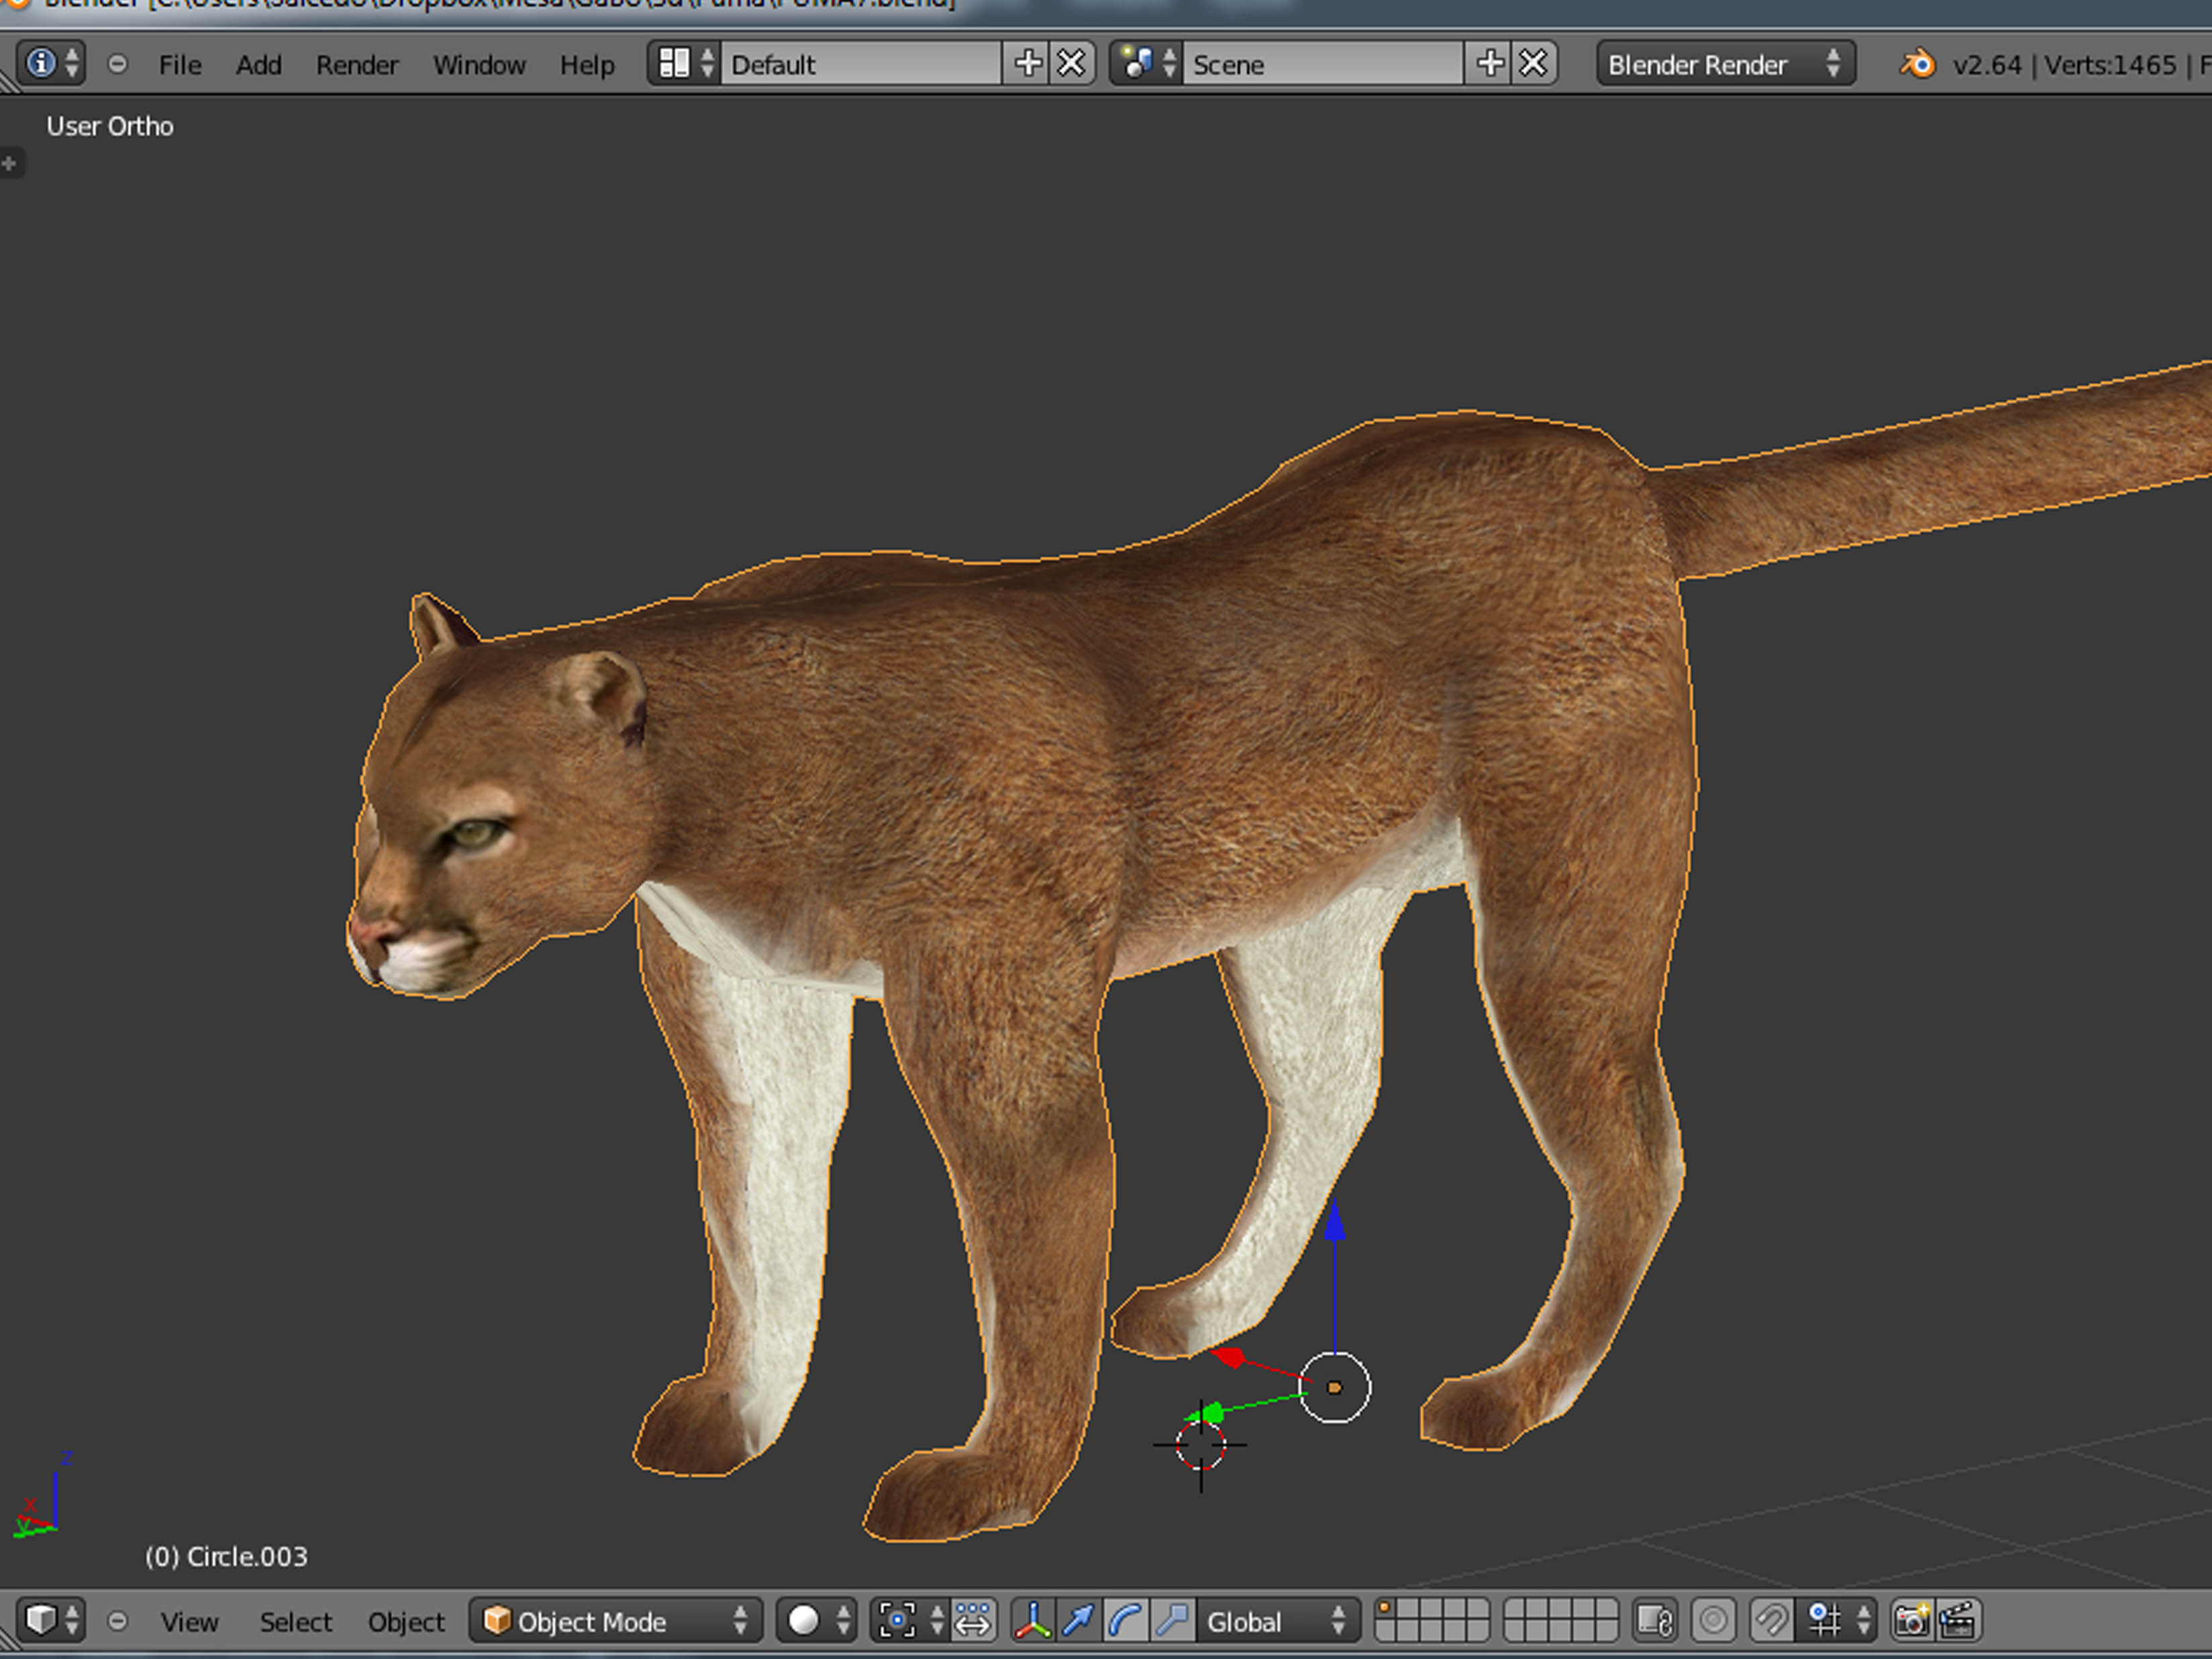
Task: Enable the scale manipulator icon
Action: [1173, 1620]
